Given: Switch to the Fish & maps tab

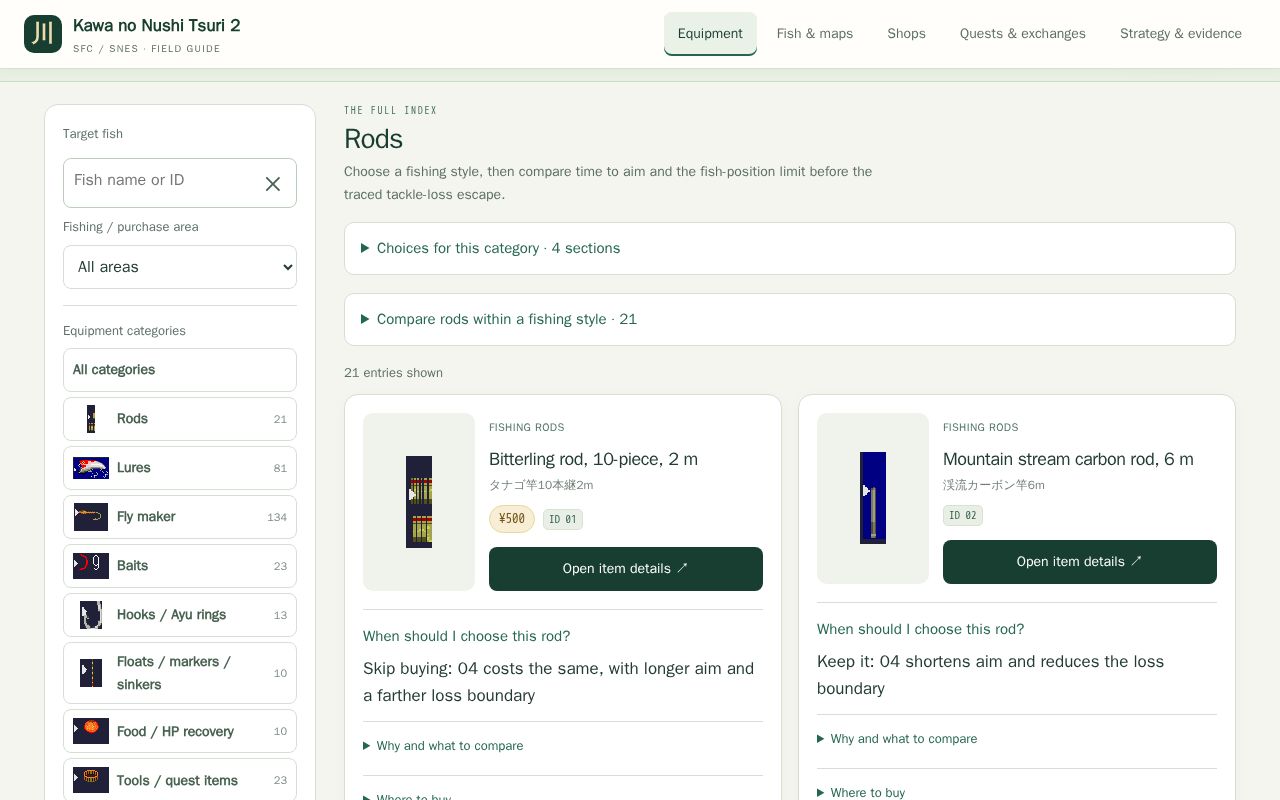Looking at the screenshot, I should tap(815, 34).
